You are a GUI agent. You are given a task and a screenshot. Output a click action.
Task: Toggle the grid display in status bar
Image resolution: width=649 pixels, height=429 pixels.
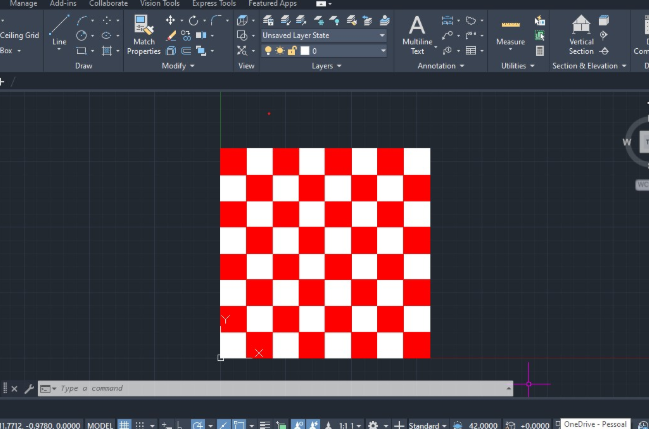pyautogui.click(x=125, y=425)
